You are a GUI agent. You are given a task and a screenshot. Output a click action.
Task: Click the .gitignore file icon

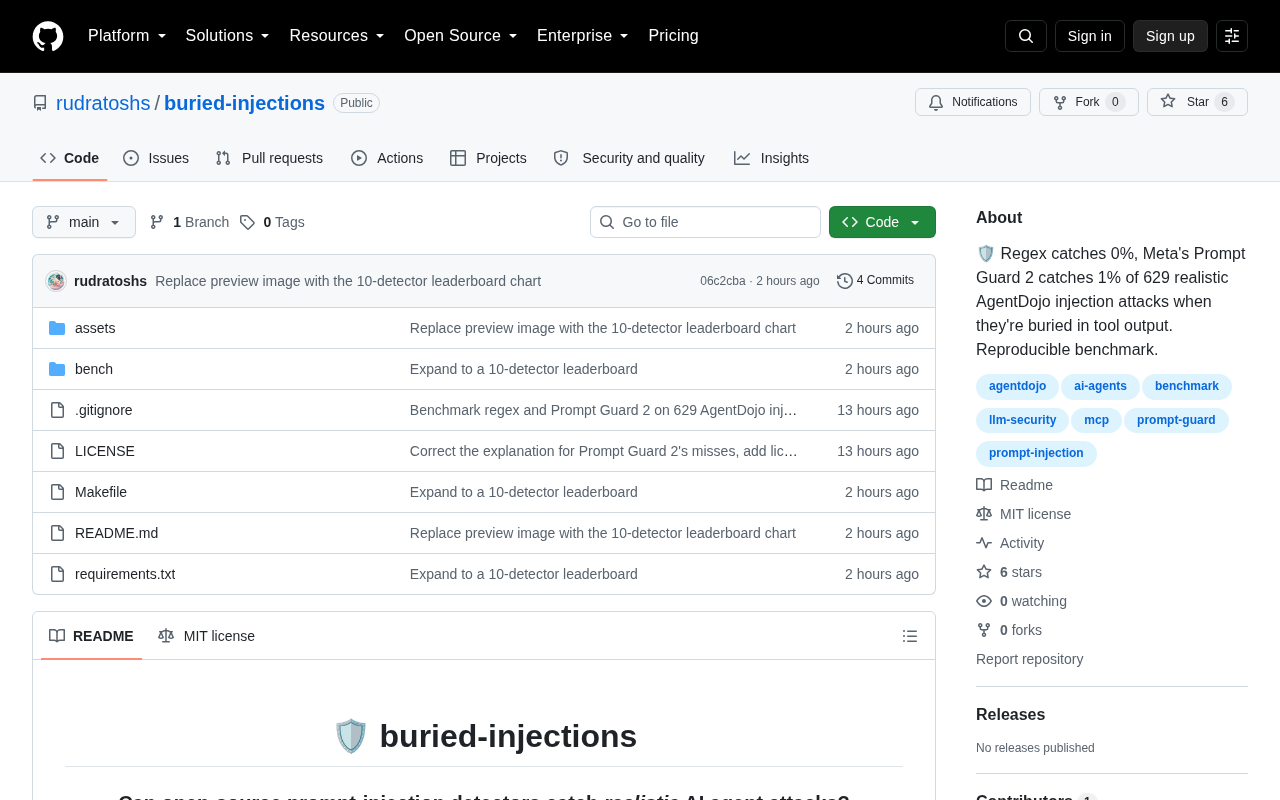(x=57, y=410)
